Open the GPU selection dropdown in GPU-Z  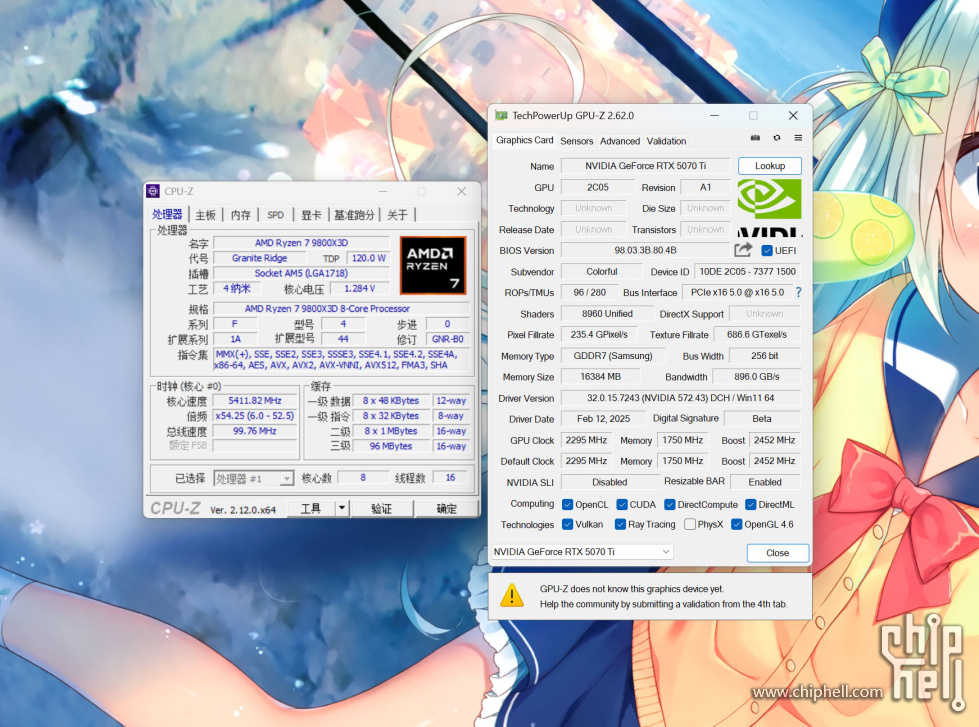pyautogui.click(x=582, y=551)
